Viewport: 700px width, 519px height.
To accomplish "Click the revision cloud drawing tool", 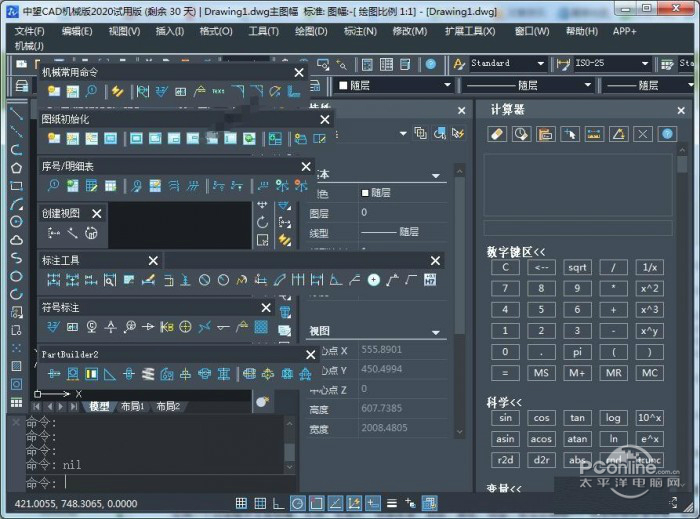I will [x=16, y=240].
